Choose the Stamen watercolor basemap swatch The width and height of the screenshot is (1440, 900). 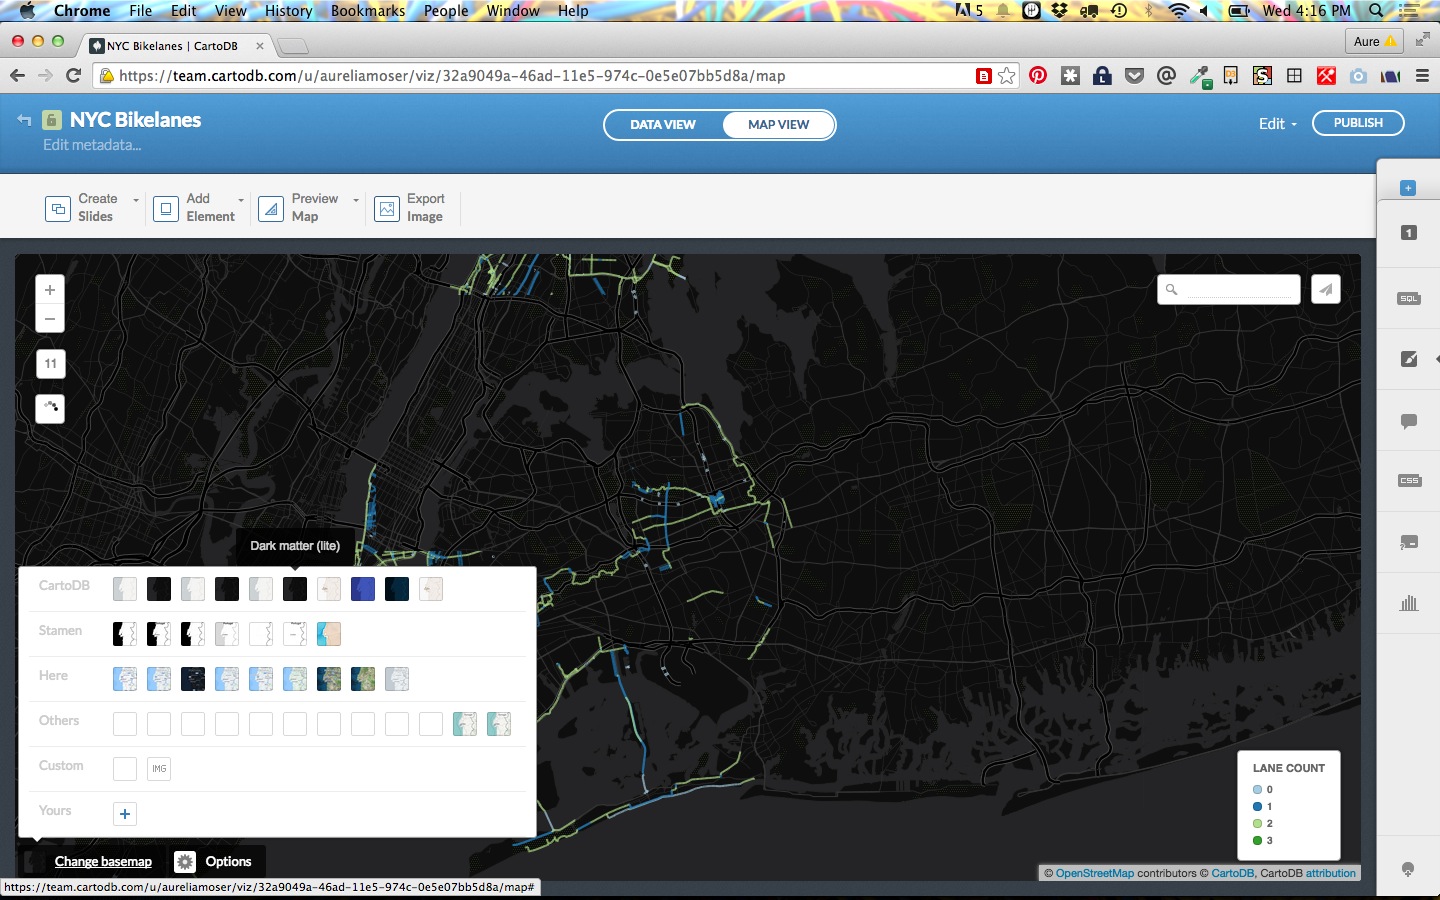pos(329,634)
